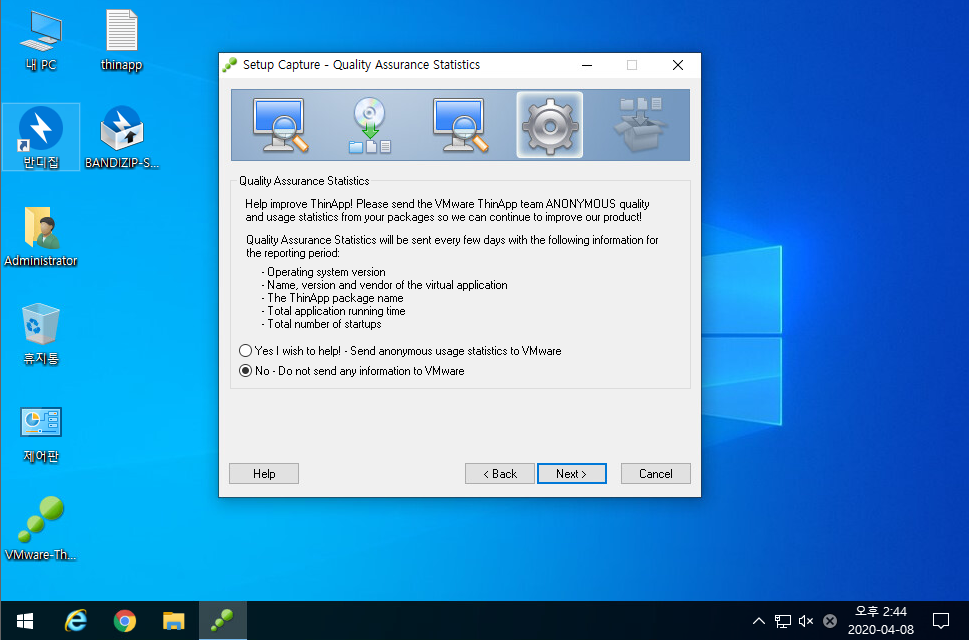Show hidden system tray icons chevron
Screen dimensions: 969x640
pos(759,621)
